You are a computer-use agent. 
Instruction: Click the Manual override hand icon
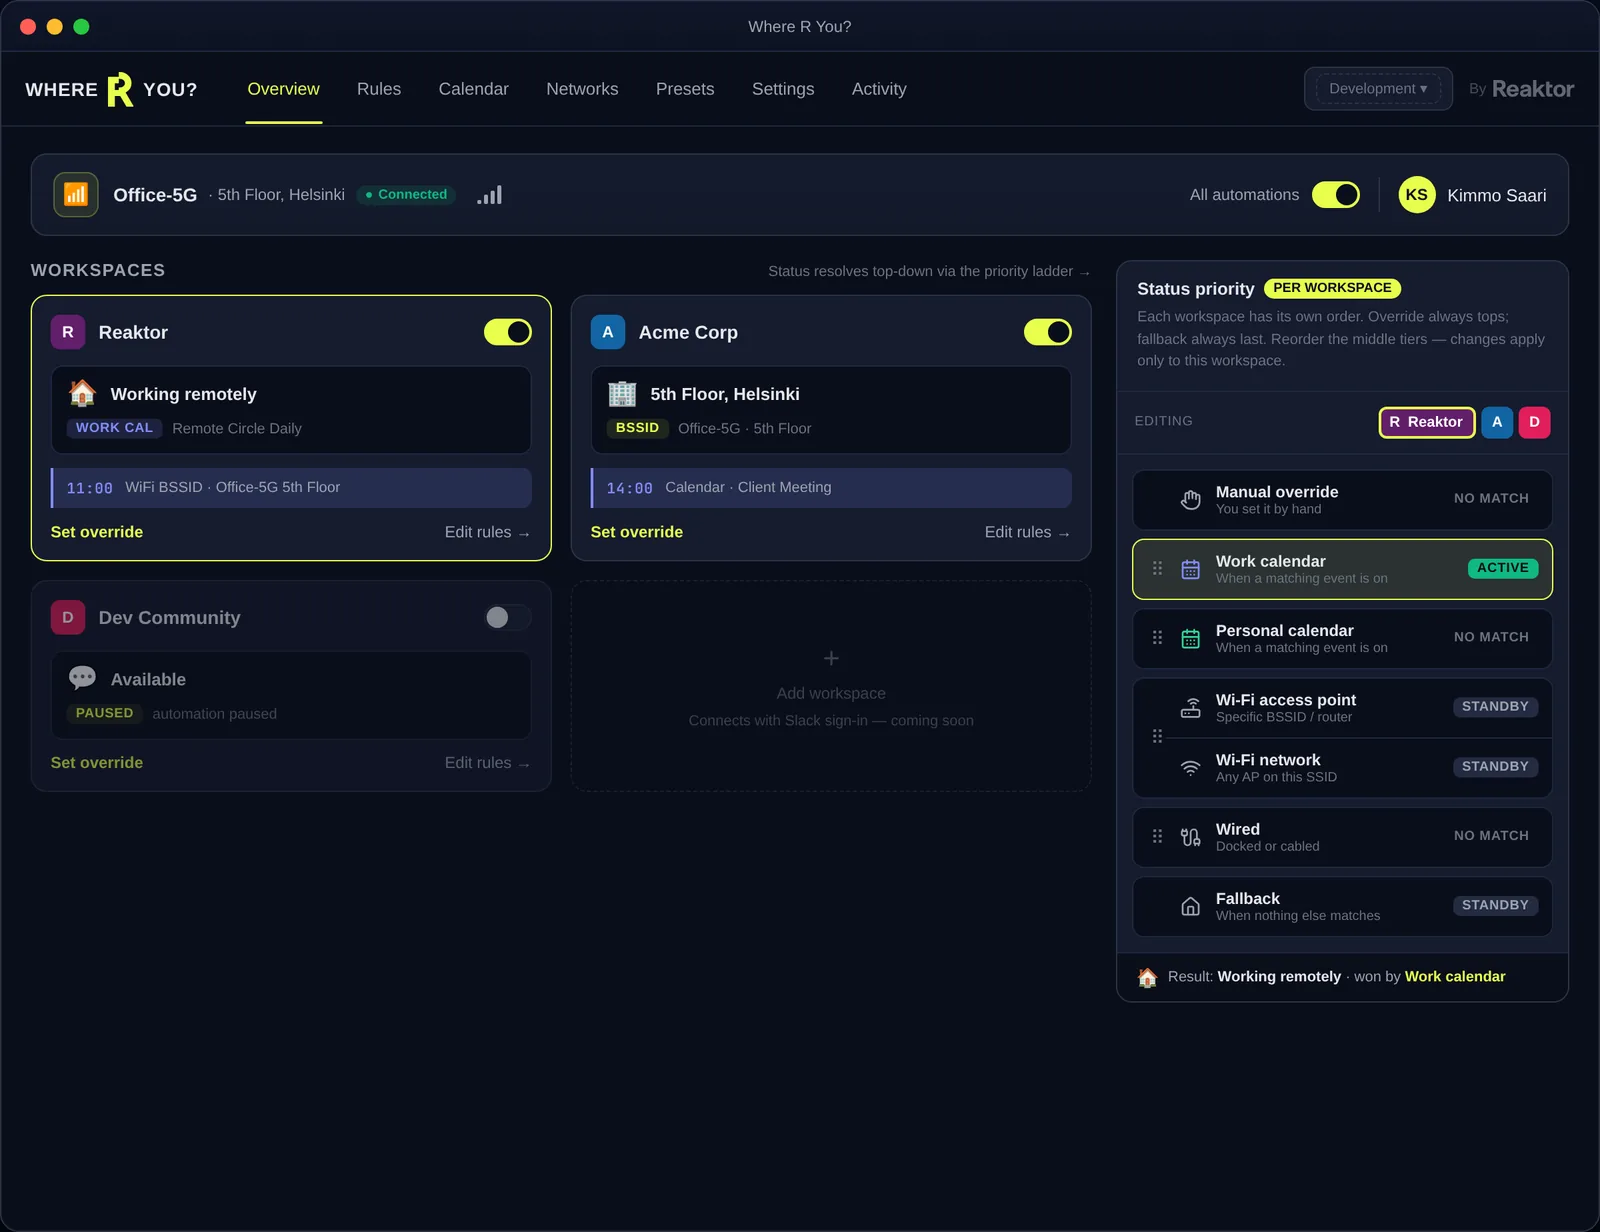(1190, 499)
